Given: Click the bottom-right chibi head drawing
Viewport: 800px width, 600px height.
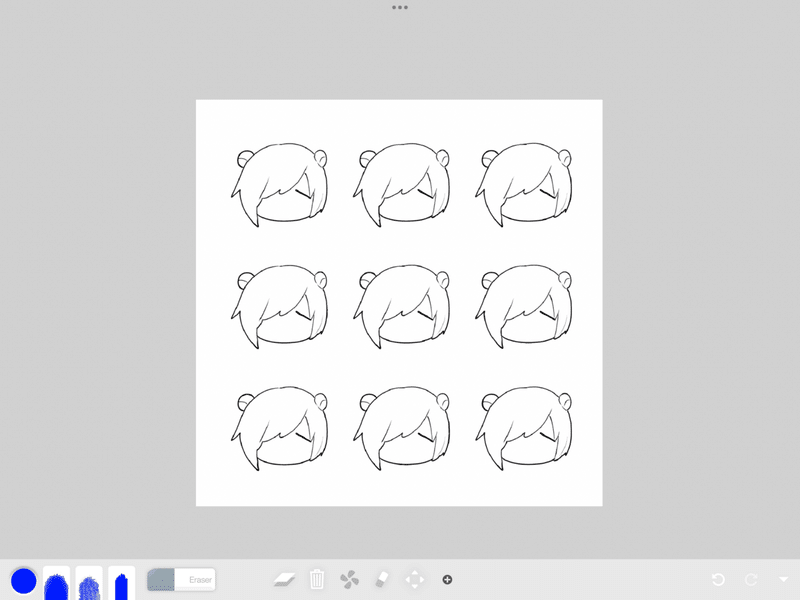Looking at the screenshot, I should (x=524, y=428).
